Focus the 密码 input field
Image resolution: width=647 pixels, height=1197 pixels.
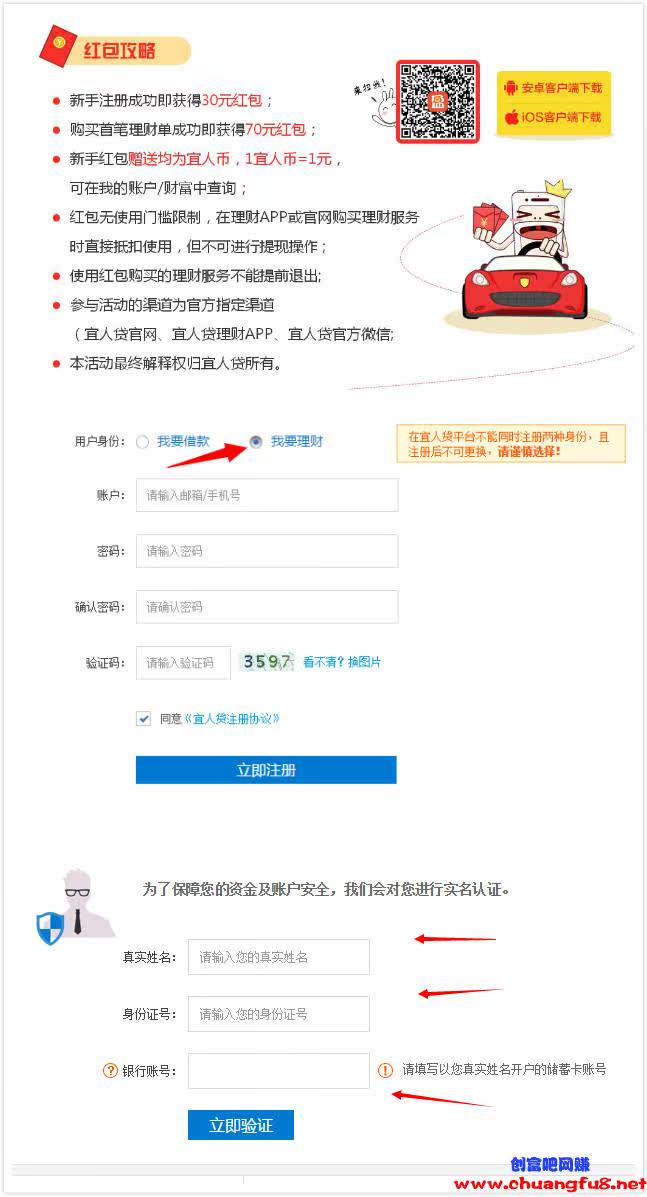[x=267, y=550]
